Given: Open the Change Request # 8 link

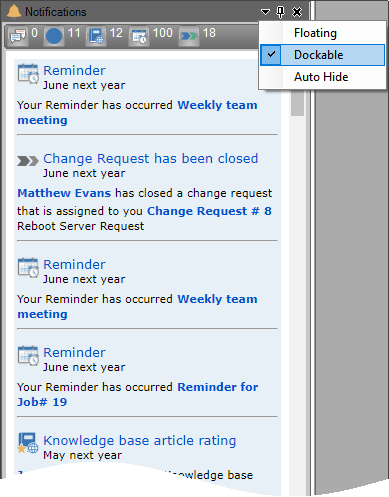Looking at the screenshot, I should point(209,211).
